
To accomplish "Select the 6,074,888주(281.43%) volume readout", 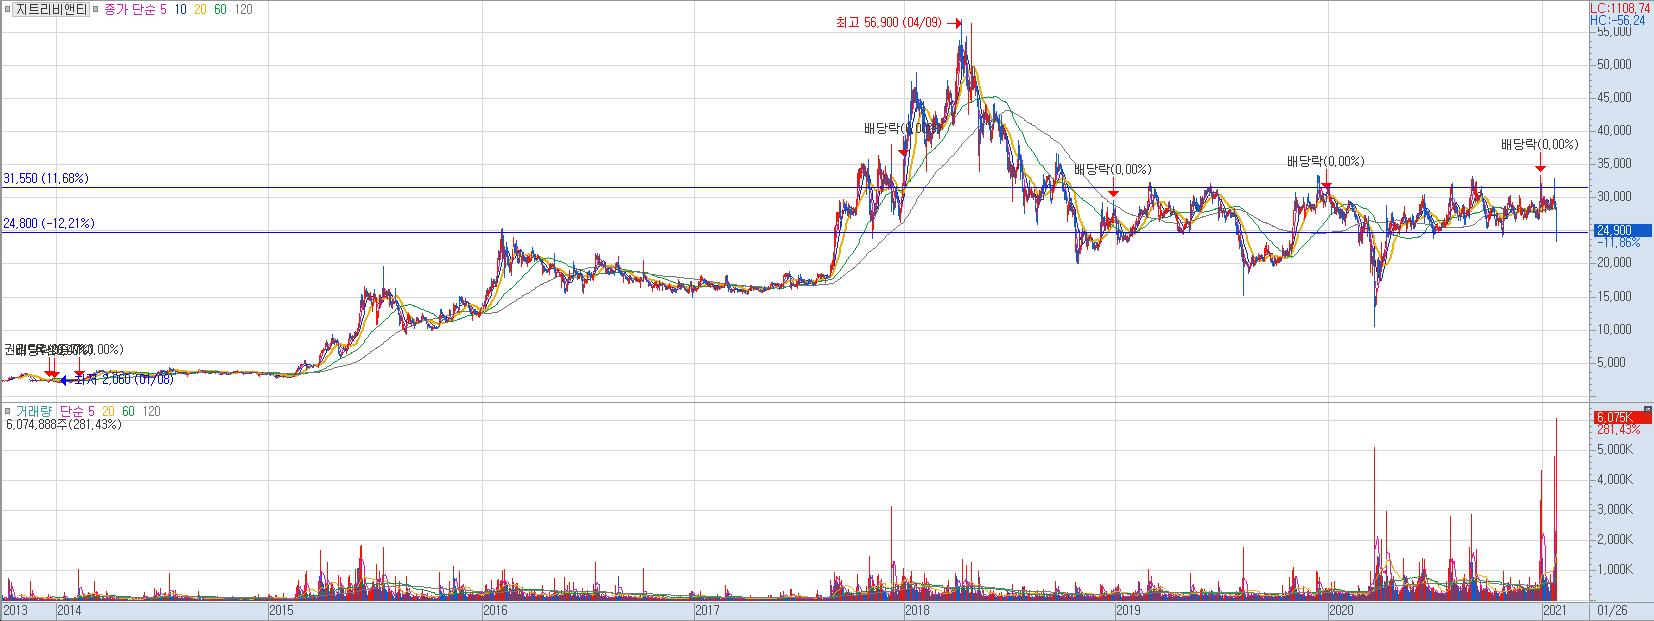I will click(x=64, y=425).
